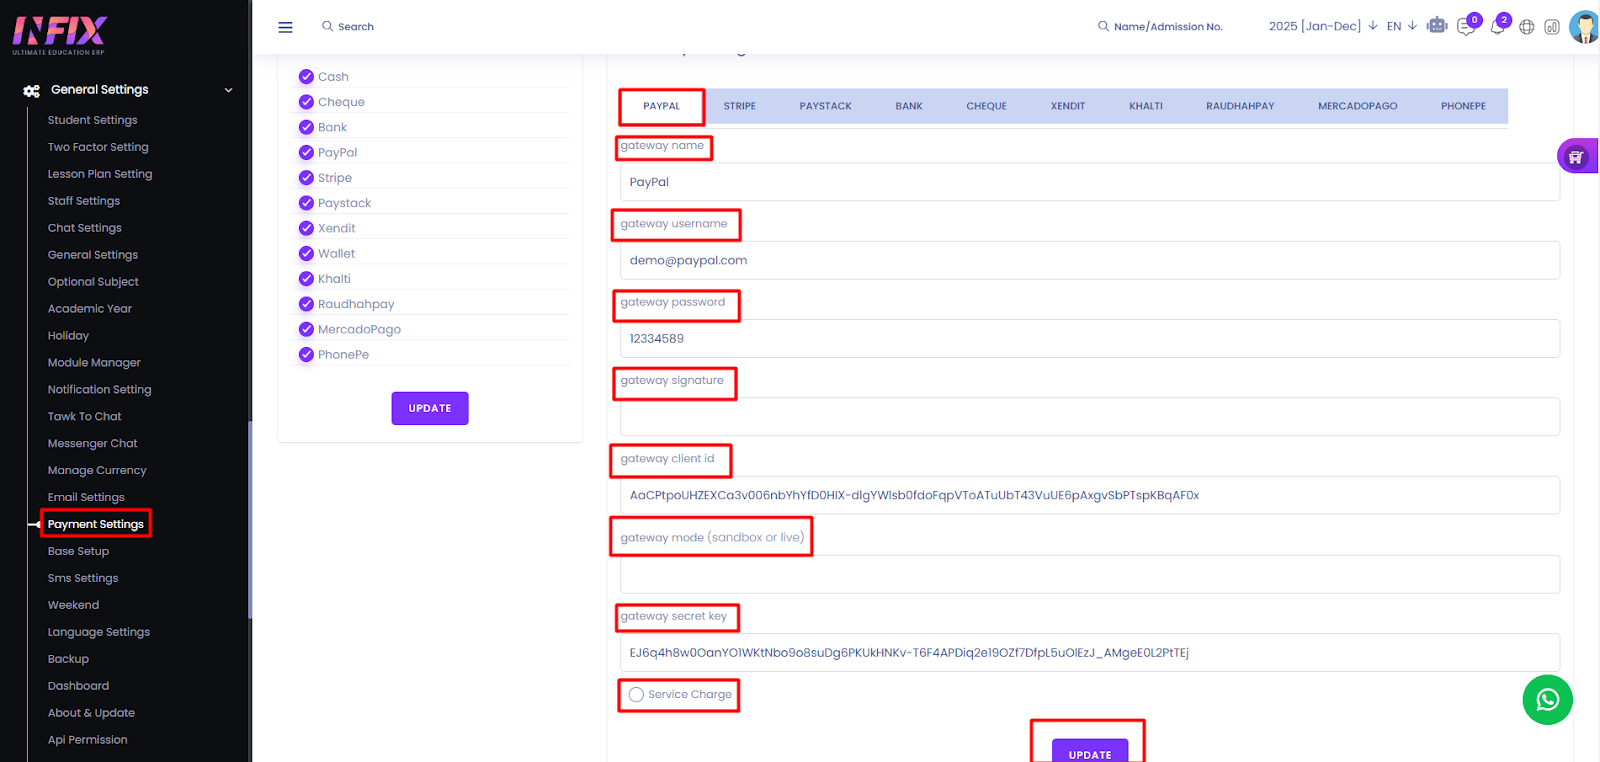
Task: Switch to the CHEQUE gateway tab
Action: click(x=986, y=106)
